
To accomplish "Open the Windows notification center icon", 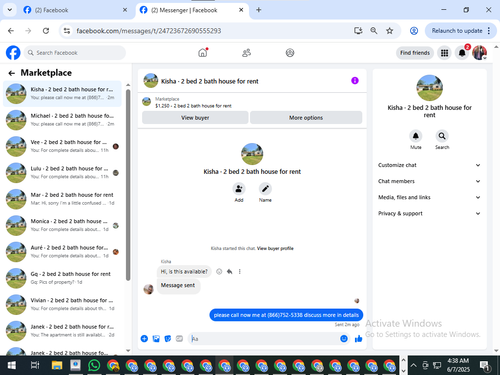I will click(x=485, y=366).
